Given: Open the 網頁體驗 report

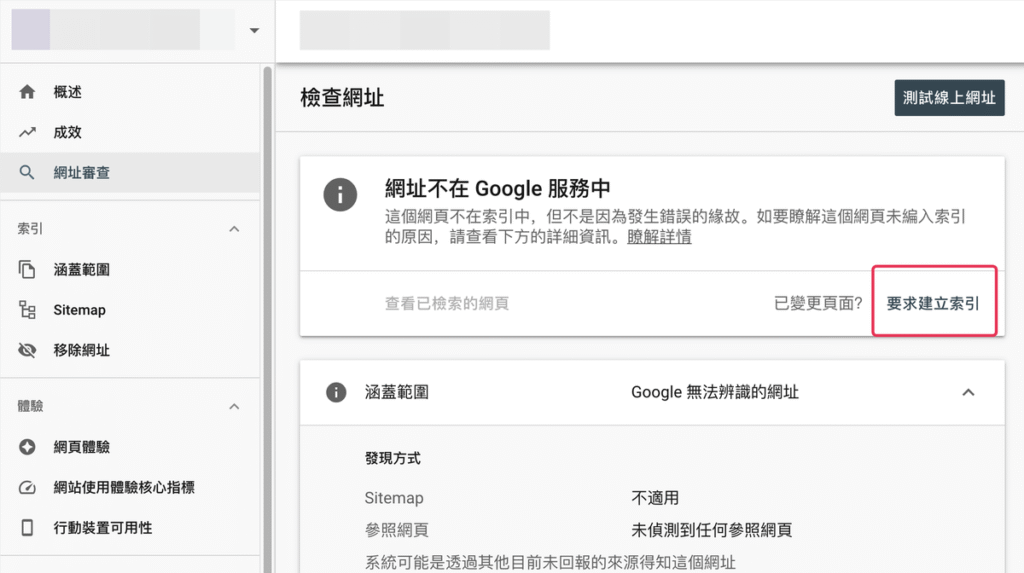Looking at the screenshot, I should coord(130,447).
